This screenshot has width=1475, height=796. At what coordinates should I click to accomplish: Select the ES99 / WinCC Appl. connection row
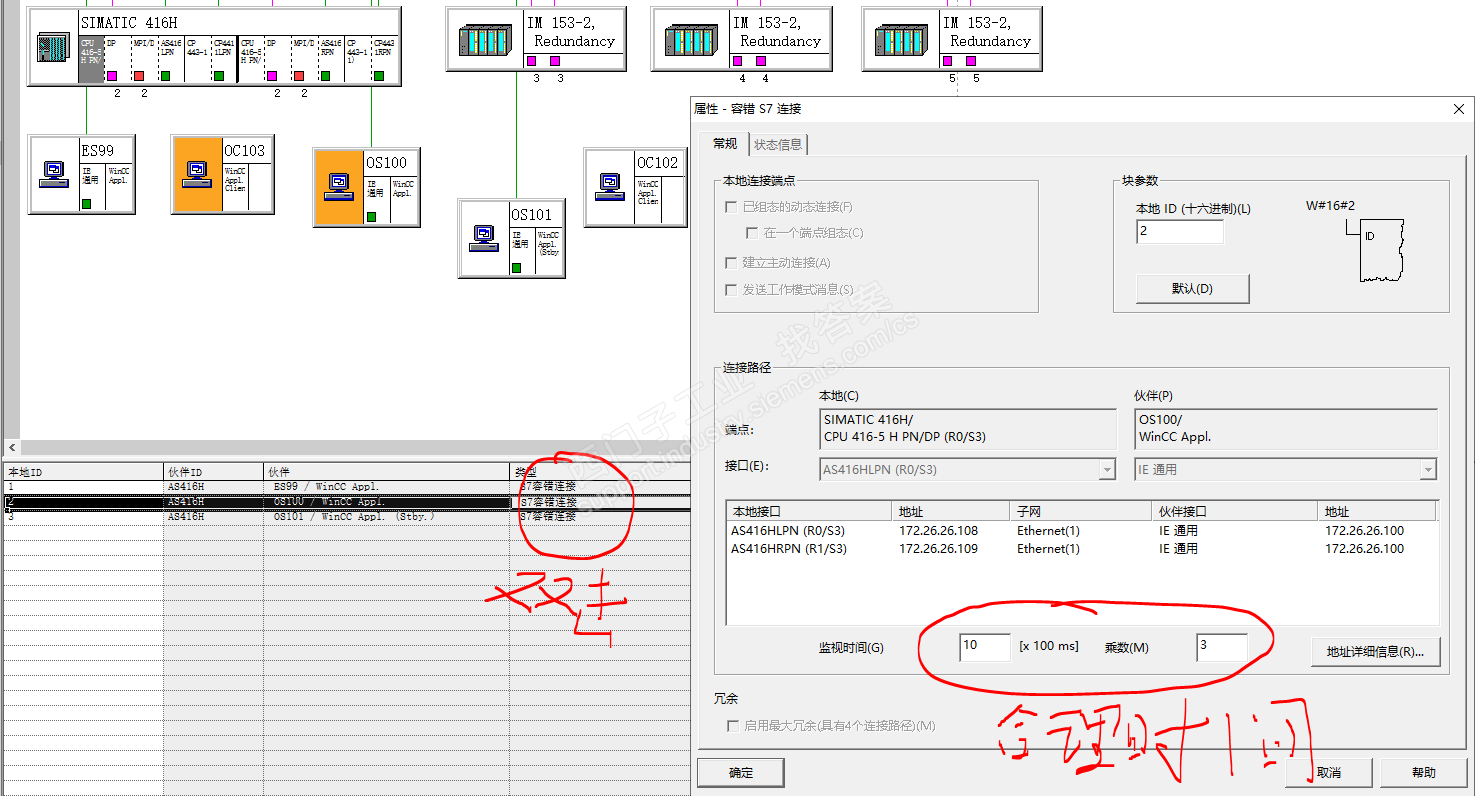pos(345,487)
